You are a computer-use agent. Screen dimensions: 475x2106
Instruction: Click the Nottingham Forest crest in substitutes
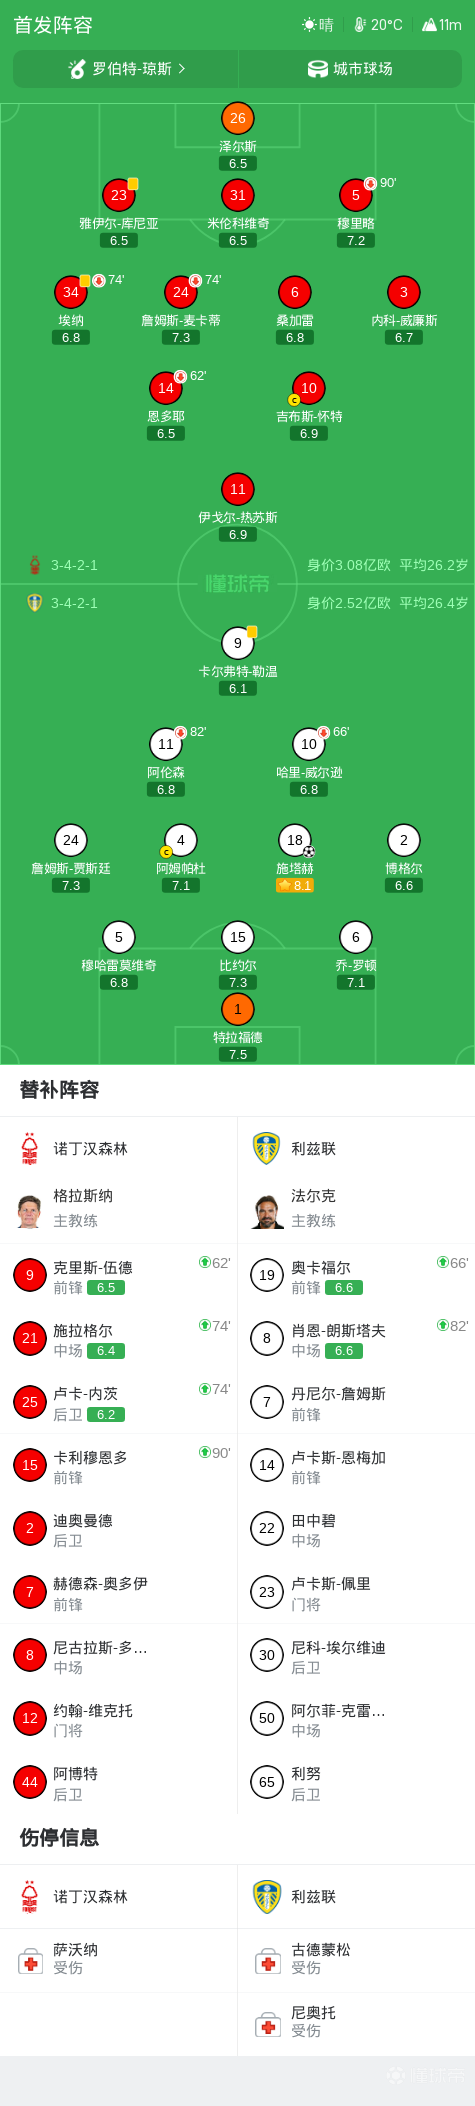(30, 1148)
